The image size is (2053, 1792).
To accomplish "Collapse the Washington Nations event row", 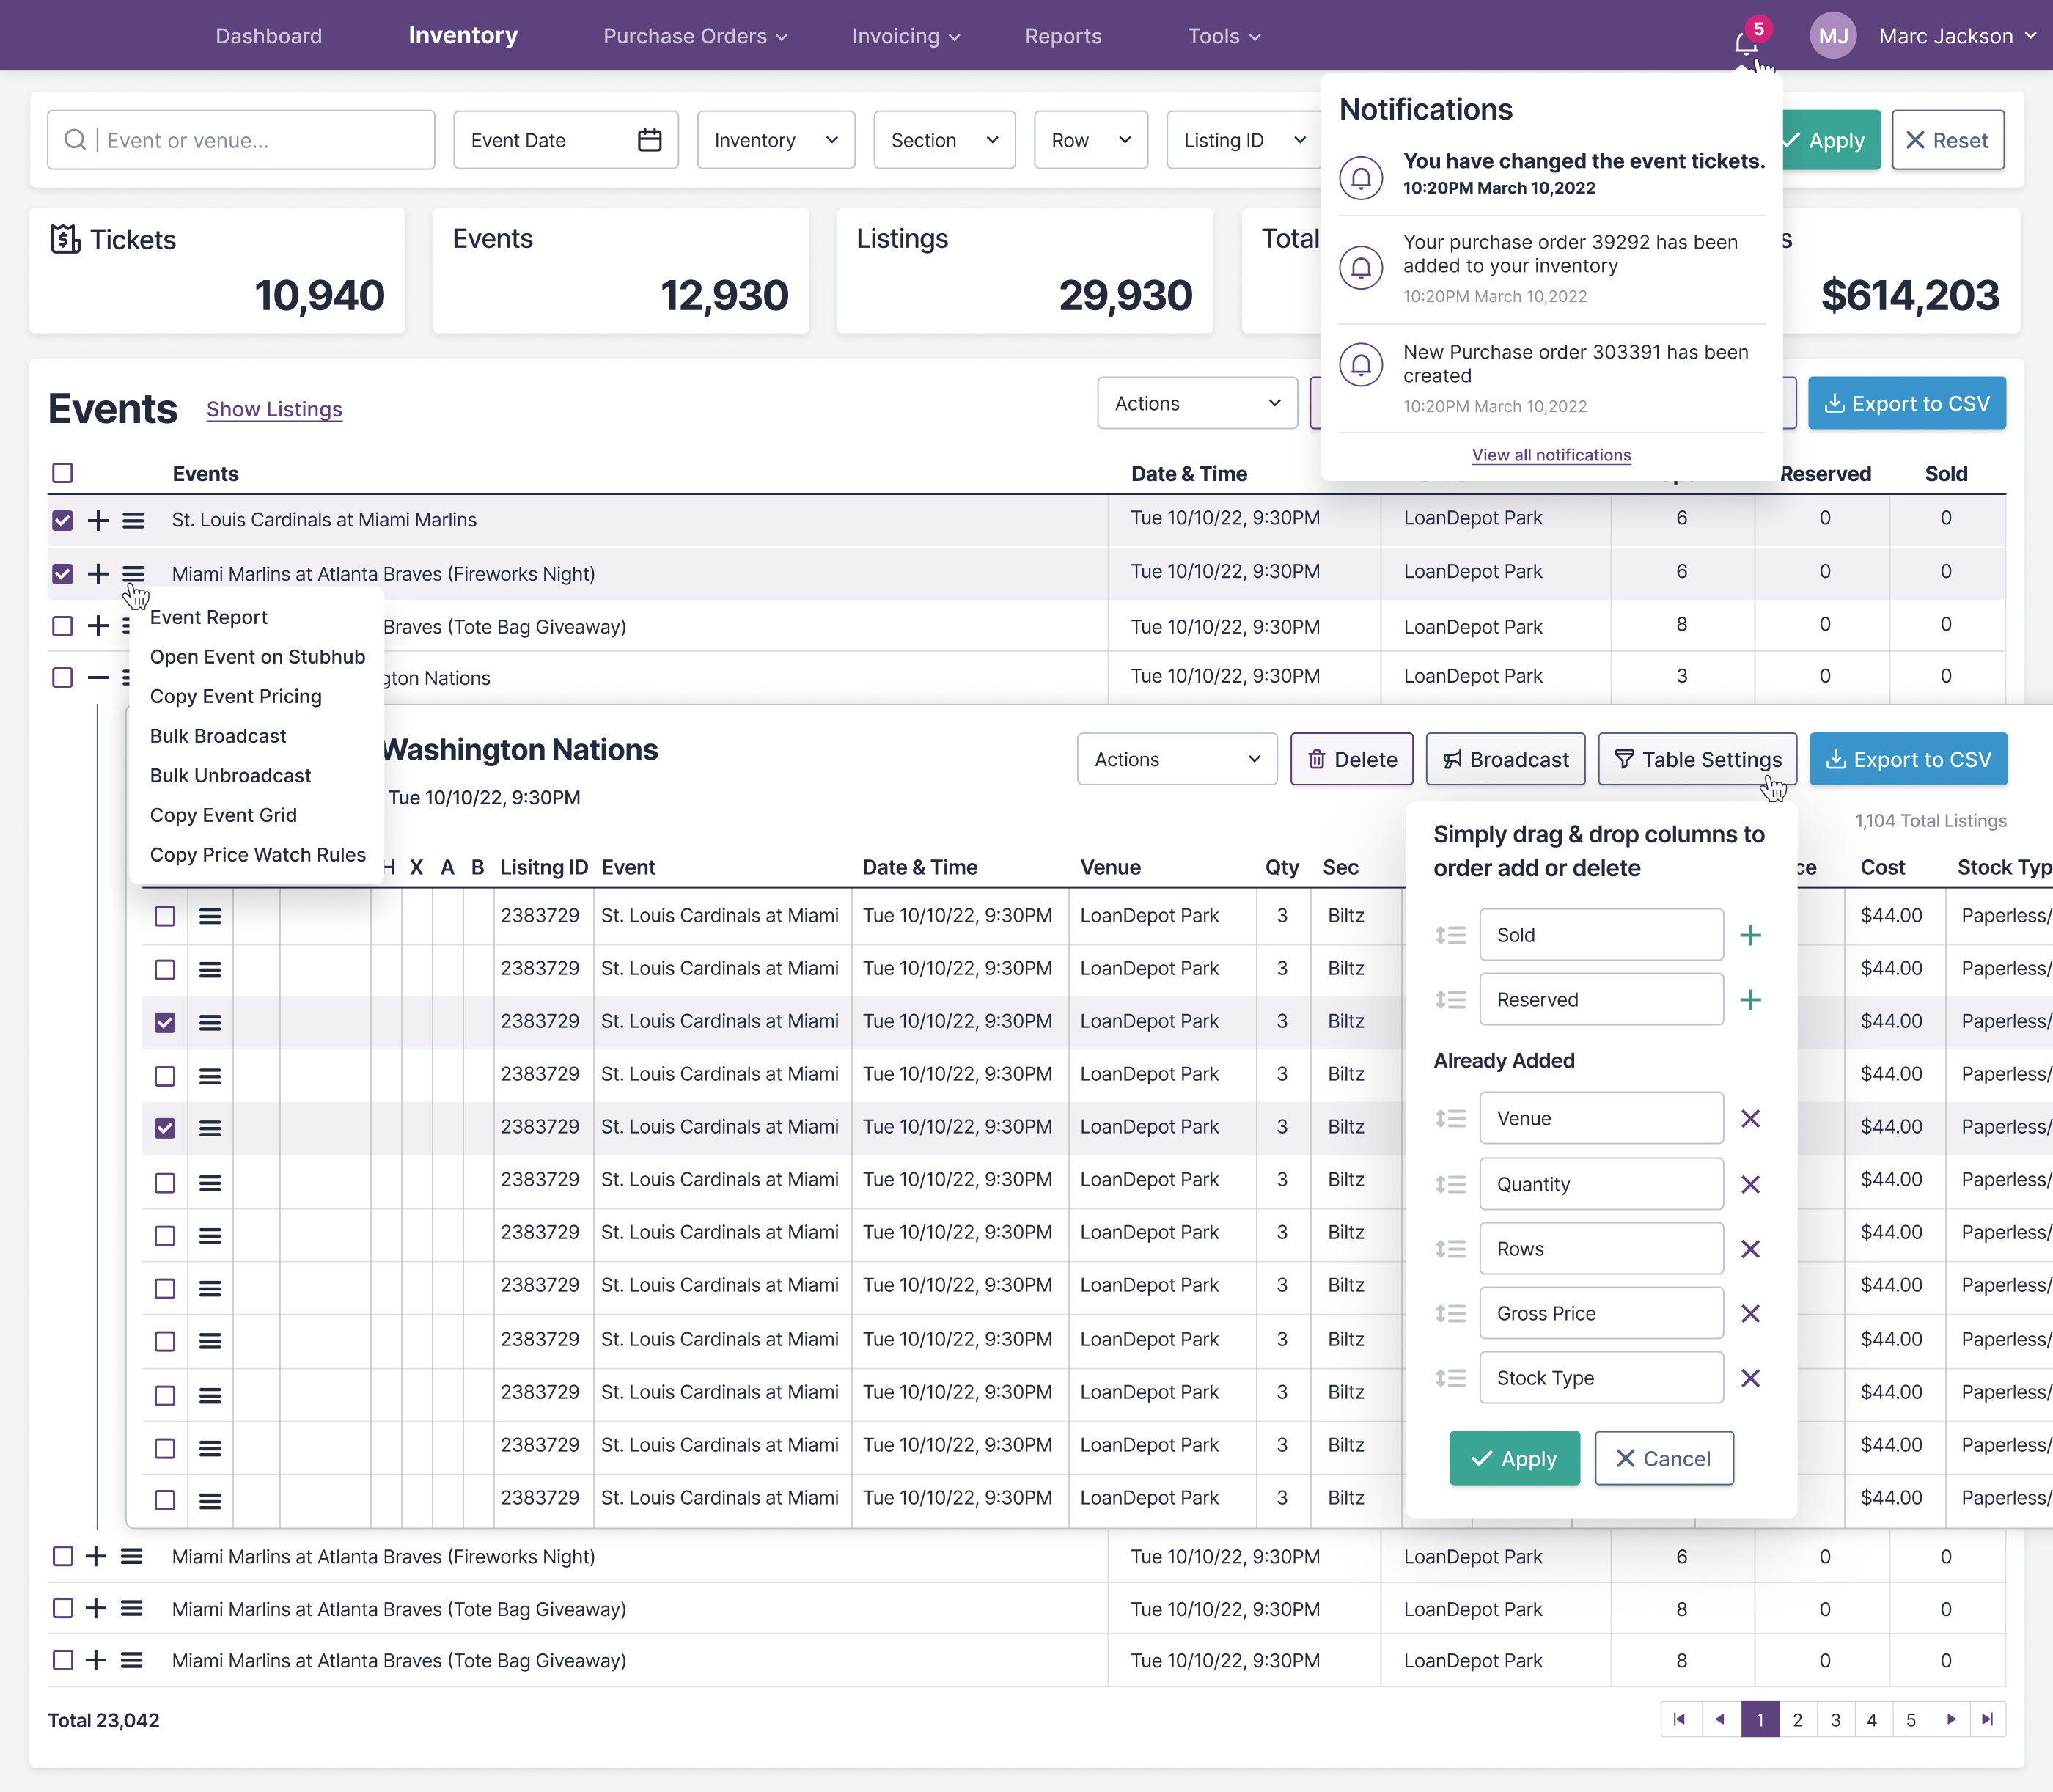I will point(97,678).
